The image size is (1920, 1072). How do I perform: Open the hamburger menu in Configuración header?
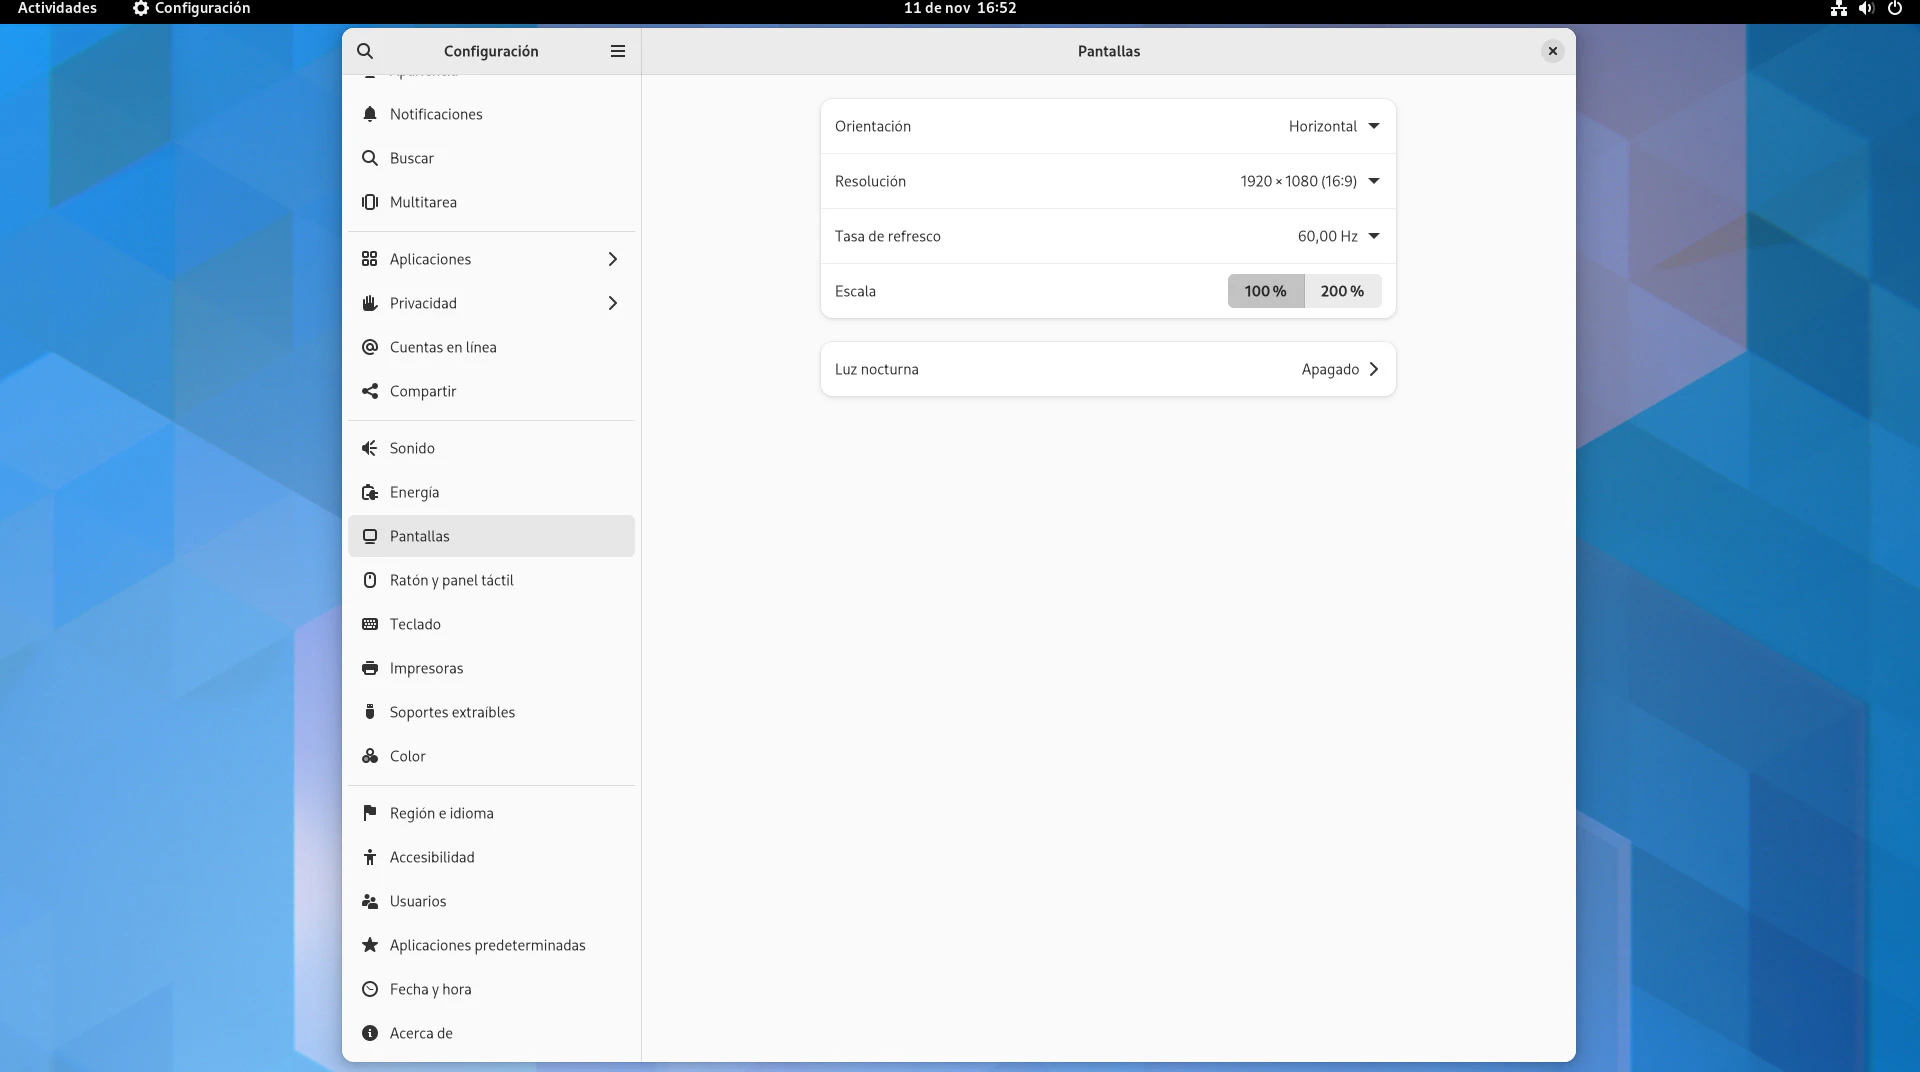(x=618, y=51)
